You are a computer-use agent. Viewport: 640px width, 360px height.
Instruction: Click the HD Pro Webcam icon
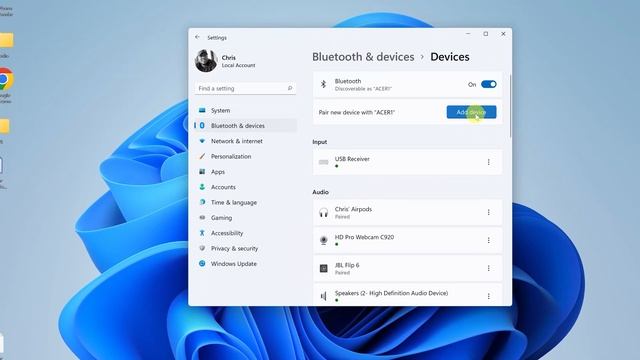323,240
